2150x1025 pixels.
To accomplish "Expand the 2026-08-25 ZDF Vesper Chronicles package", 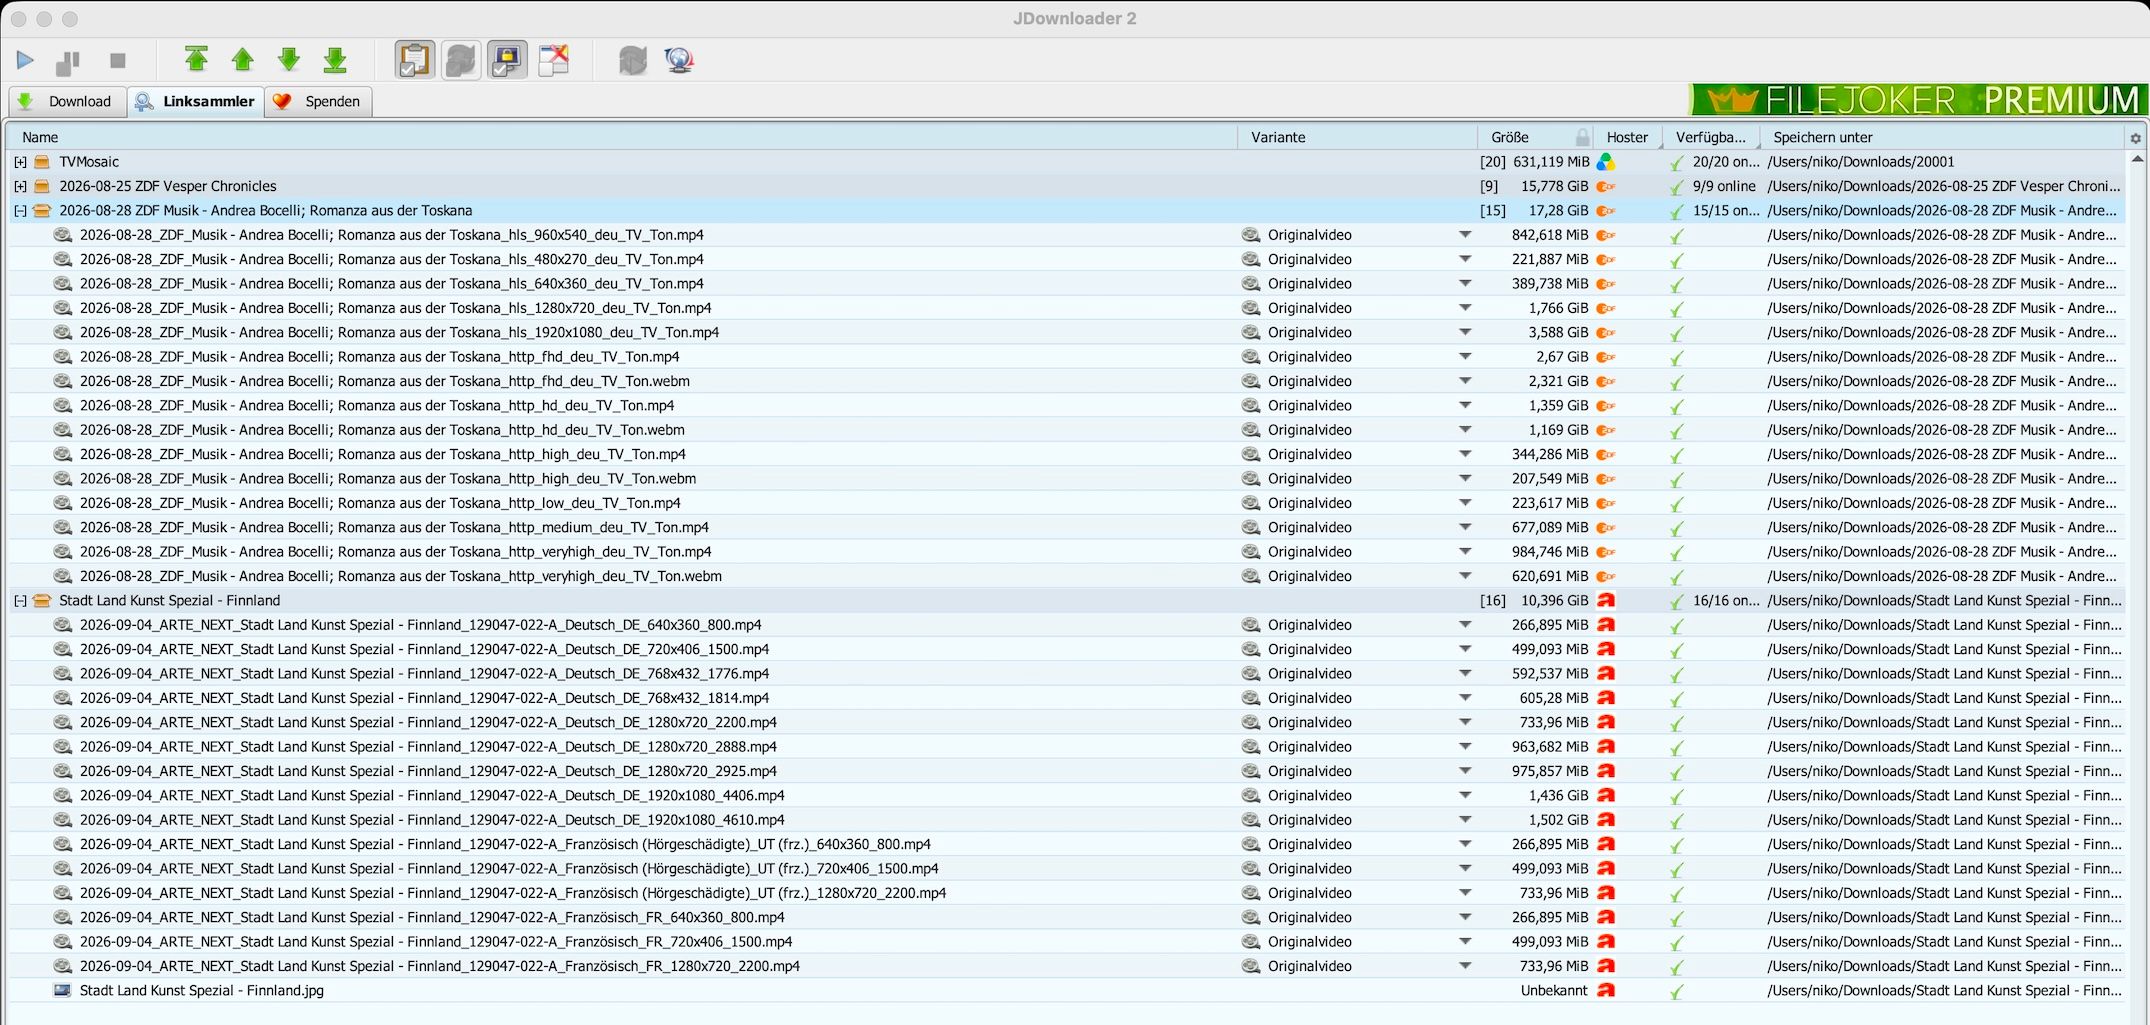I will click(x=20, y=186).
